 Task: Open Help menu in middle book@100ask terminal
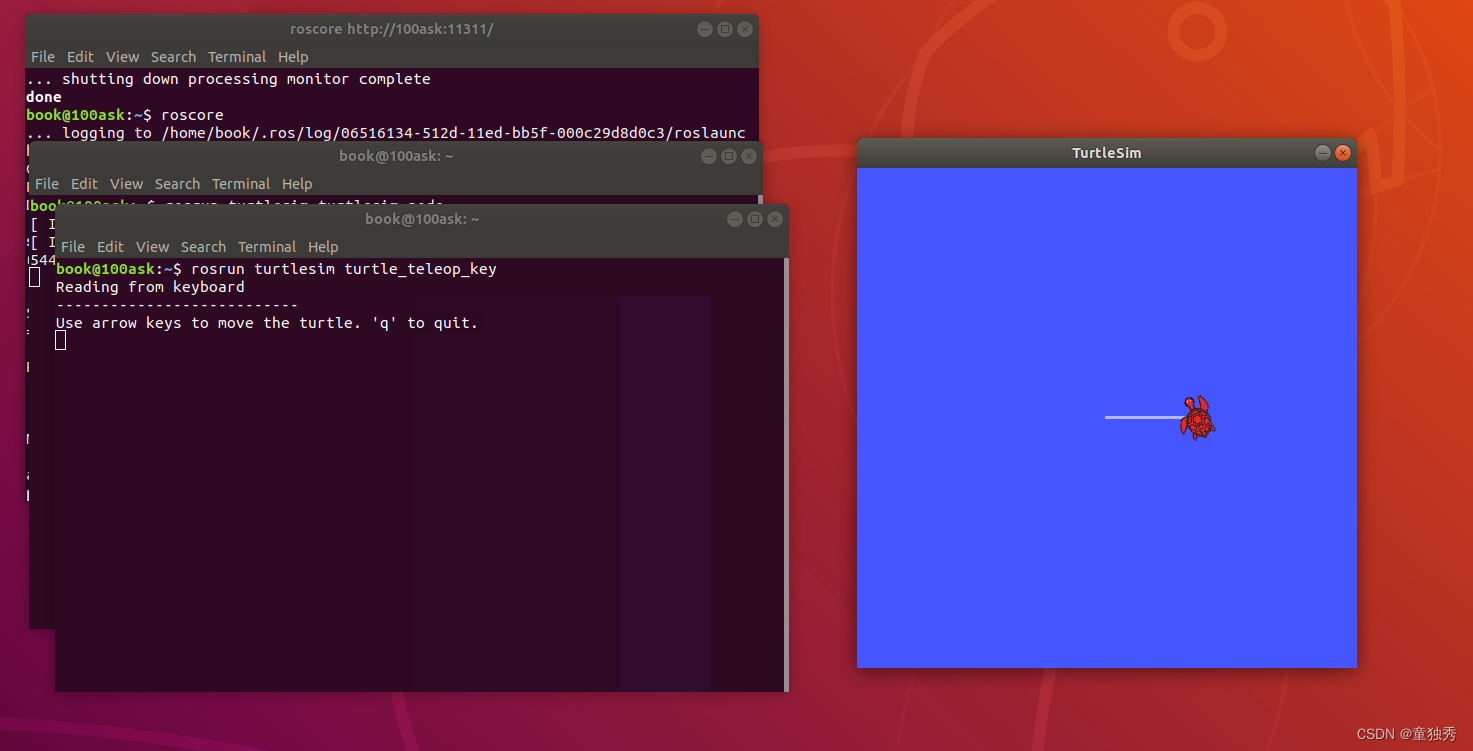(297, 184)
